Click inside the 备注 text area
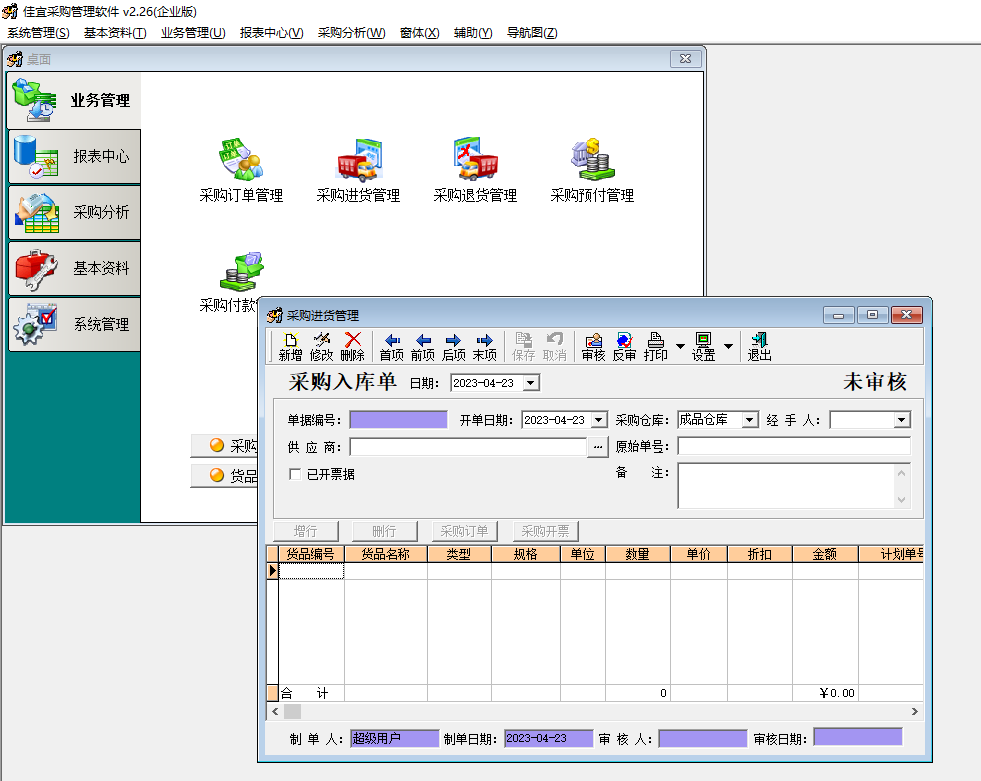The image size is (981, 781). (x=787, y=486)
